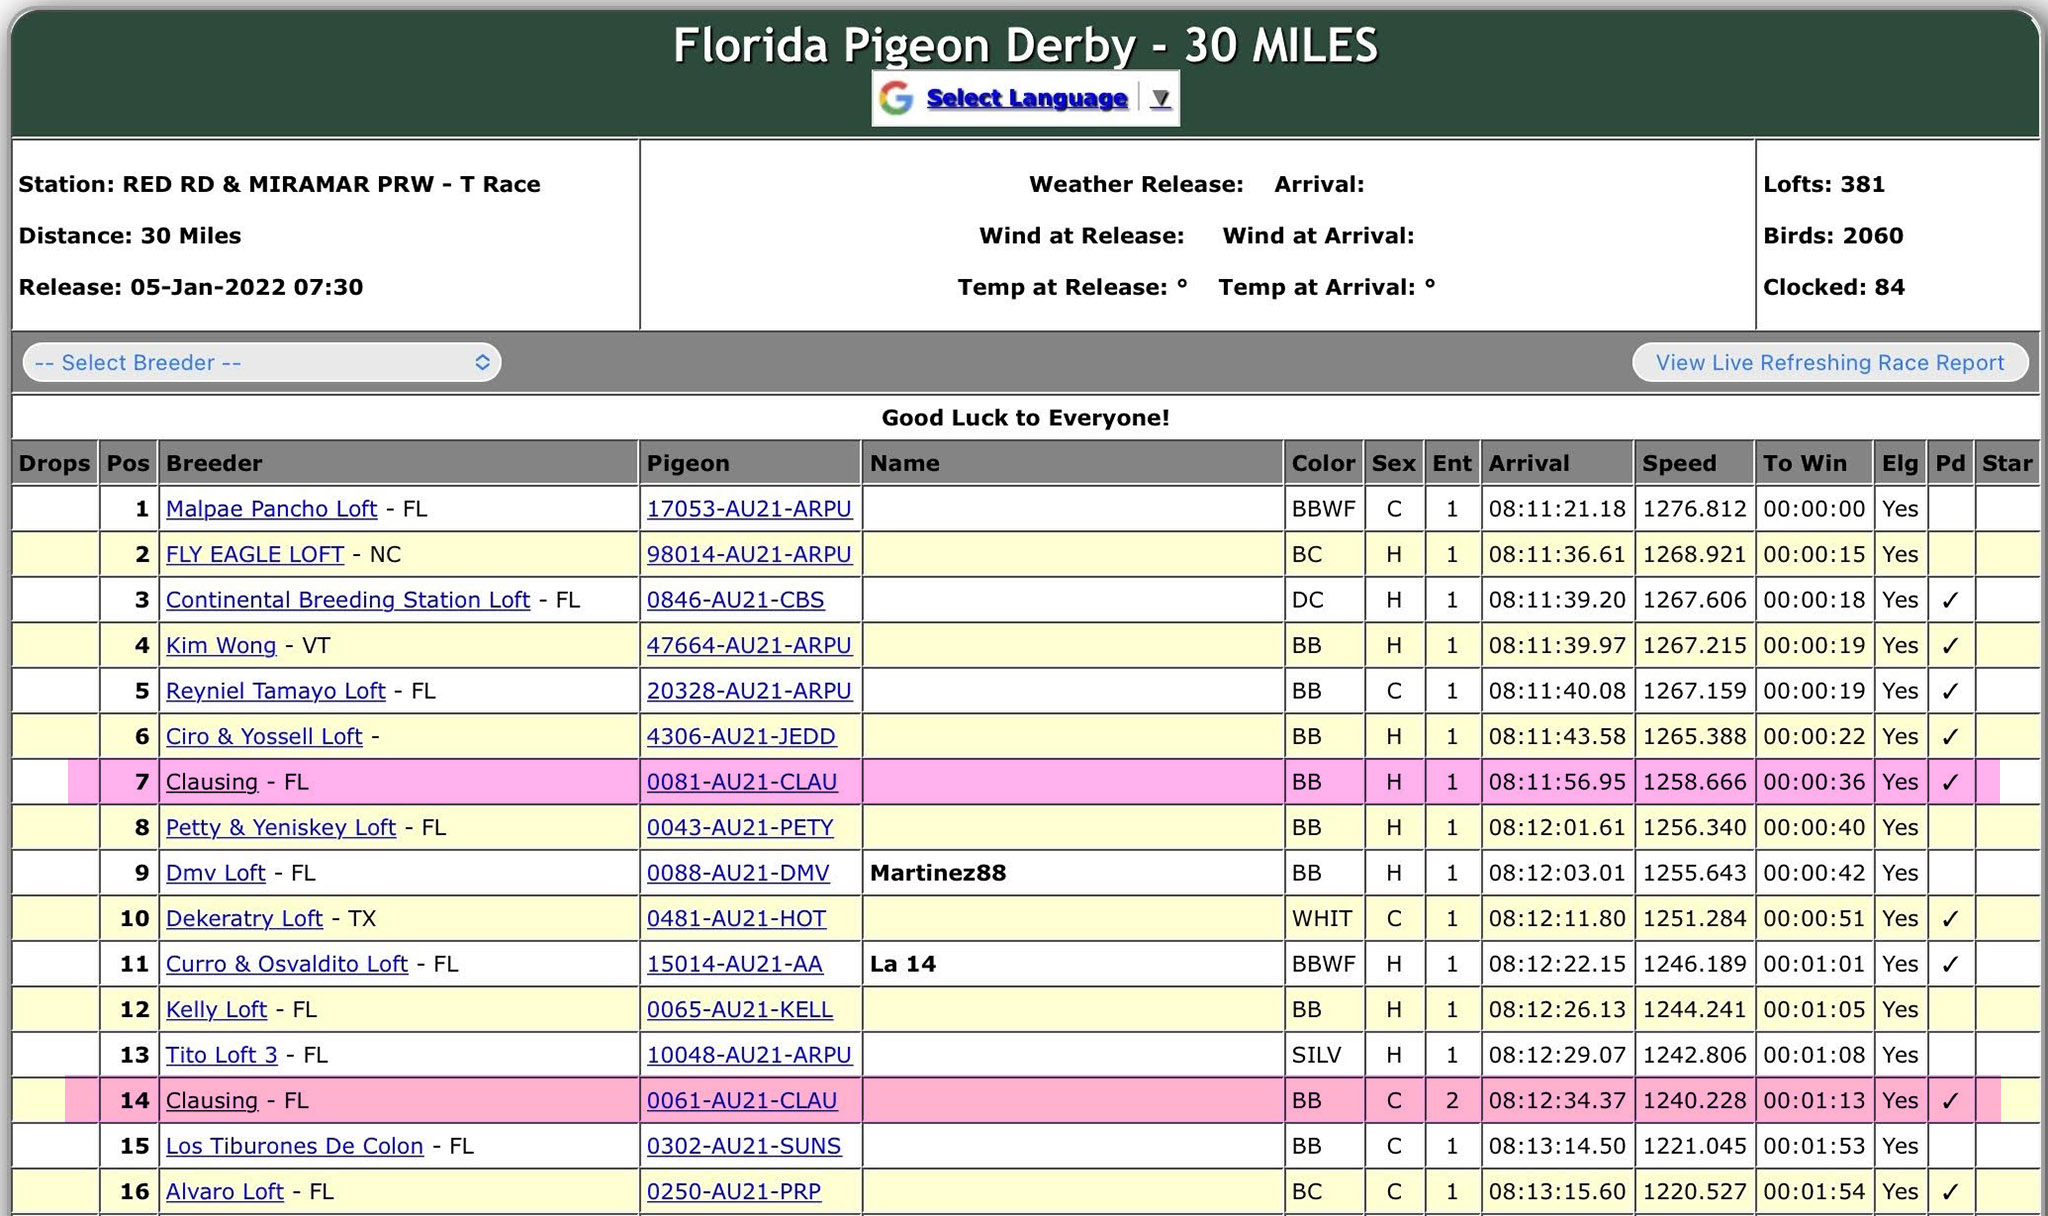The image size is (2048, 1216).
Task: Open the Select Language dropdown arrow
Action: pos(1160,98)
